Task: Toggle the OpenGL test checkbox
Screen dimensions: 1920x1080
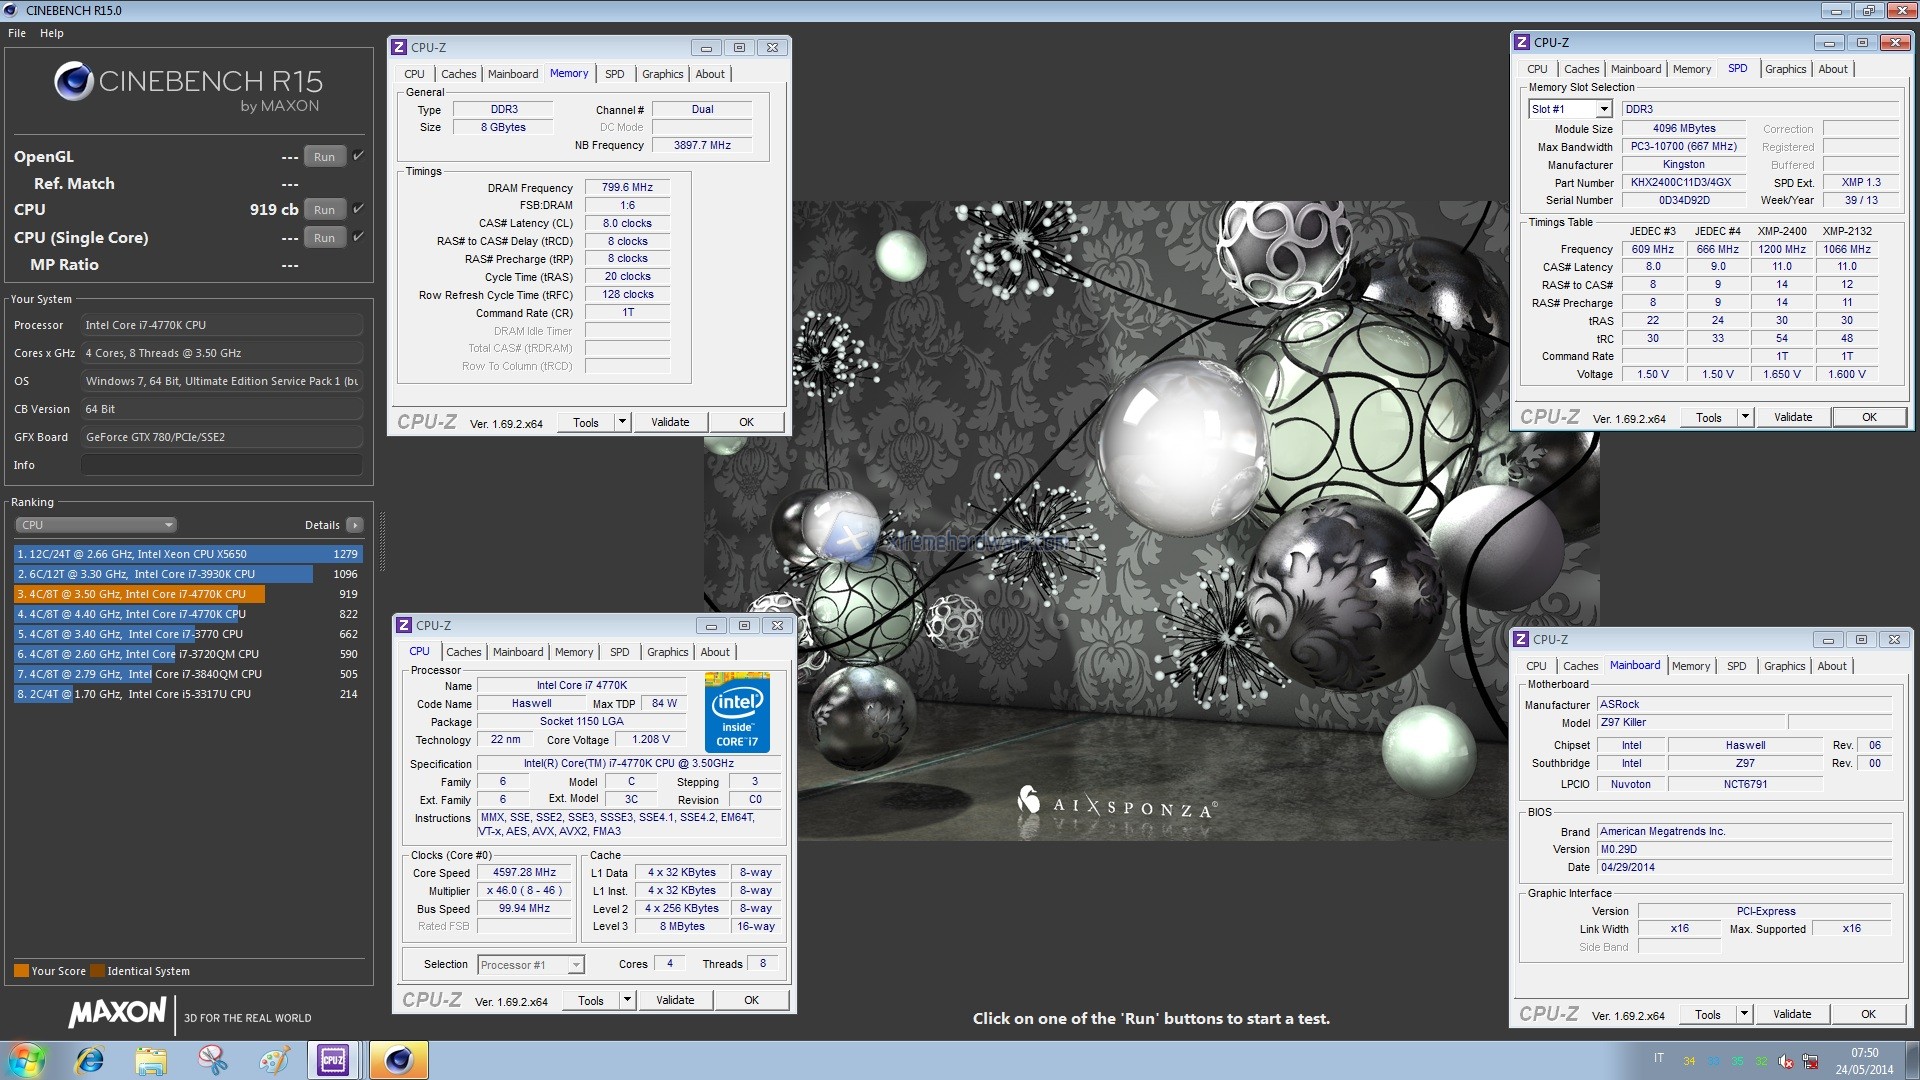Action: (358, 156)
